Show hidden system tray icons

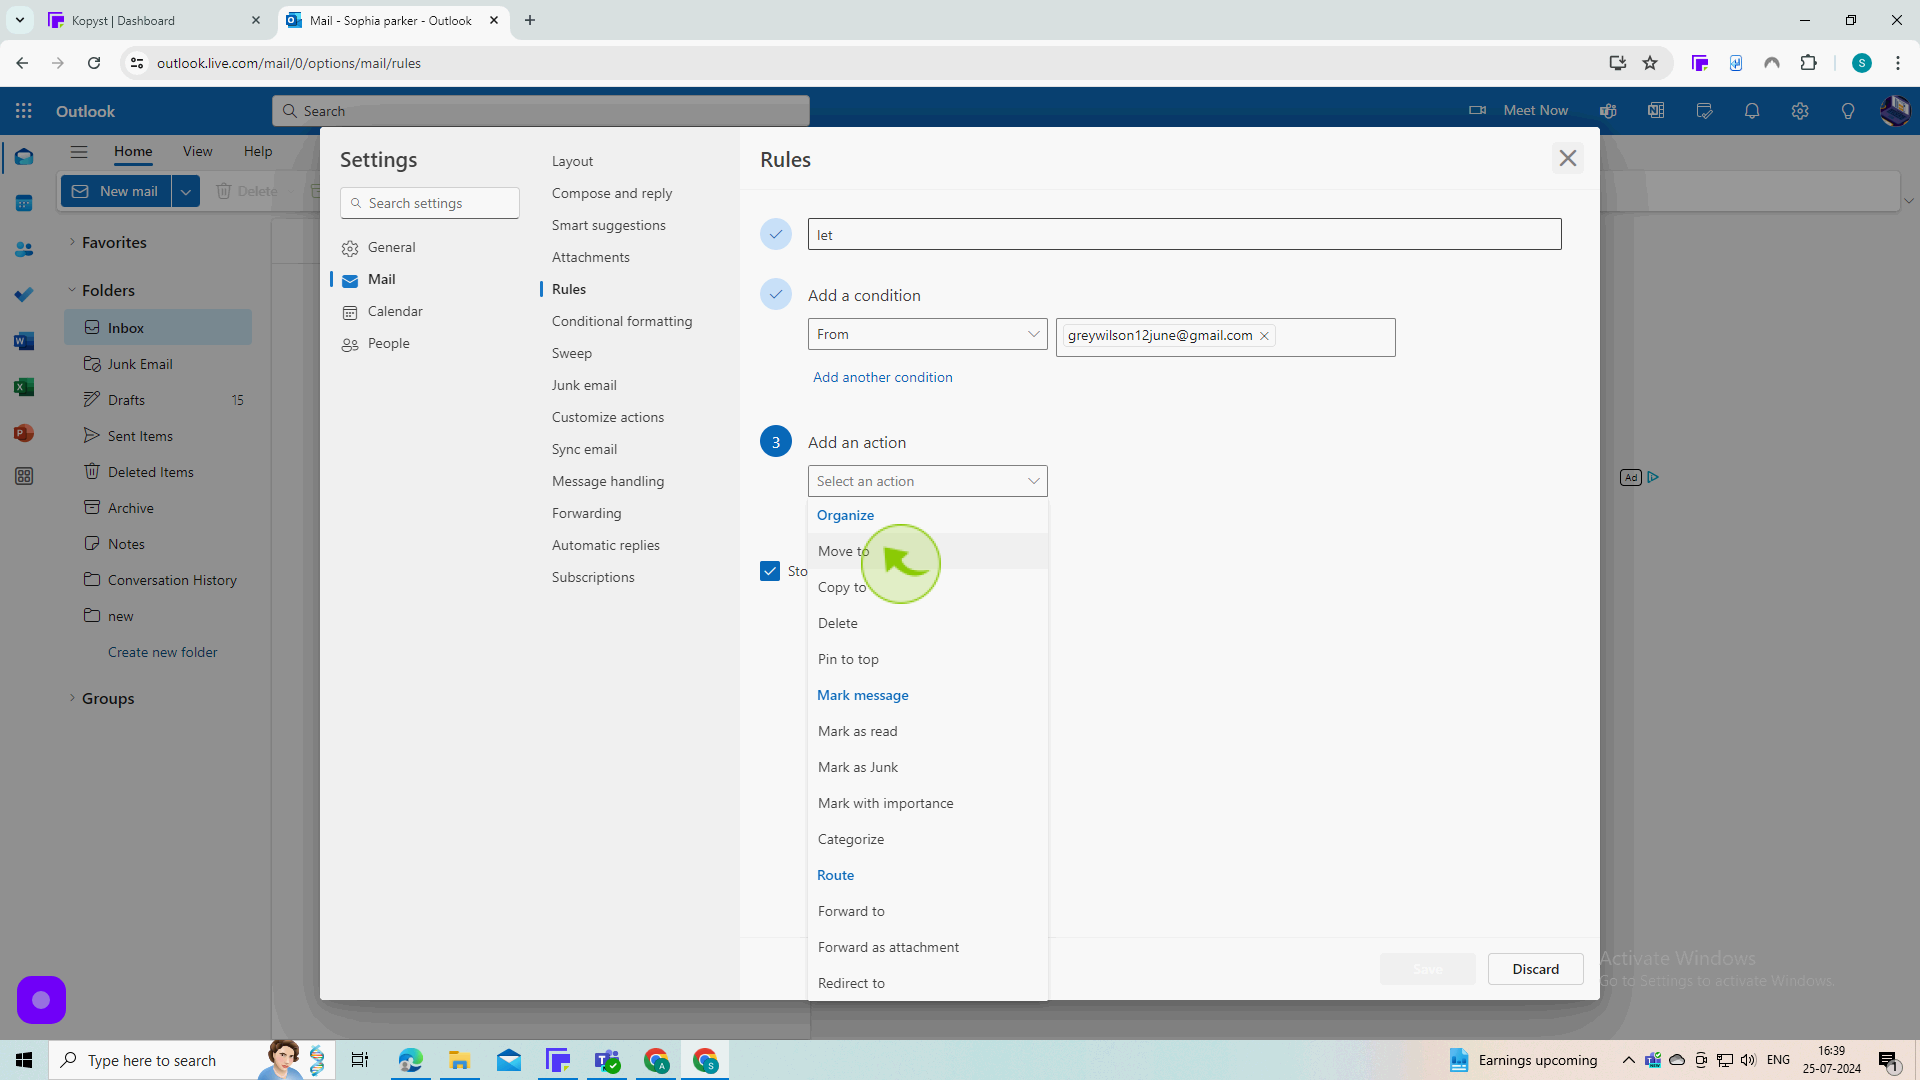tap(1629, 1060)
